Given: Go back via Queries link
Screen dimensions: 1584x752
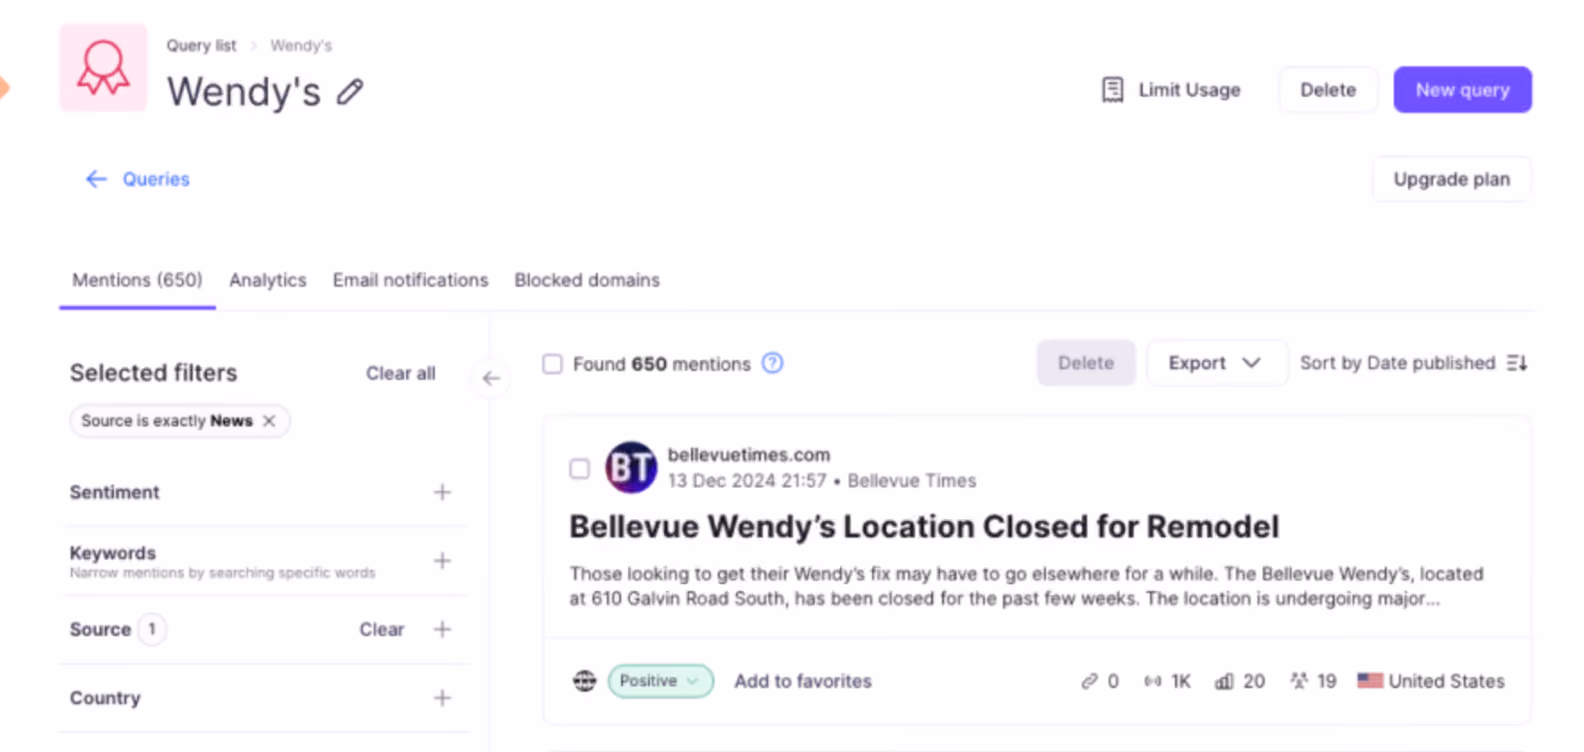Looking at the screenshot, I should [156, 179].
